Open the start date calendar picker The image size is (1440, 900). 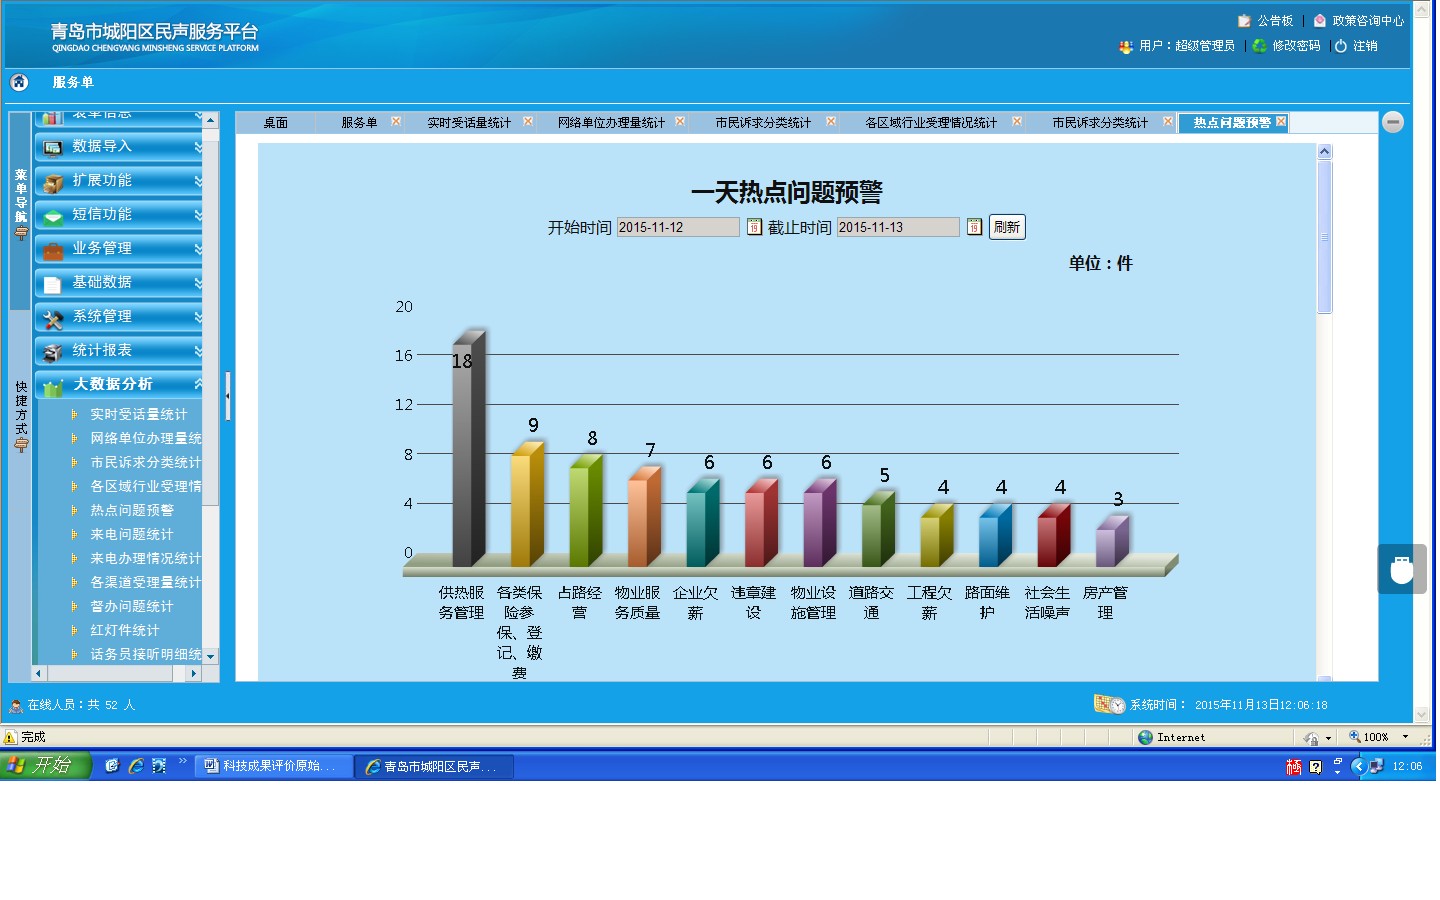coord(755,227)
